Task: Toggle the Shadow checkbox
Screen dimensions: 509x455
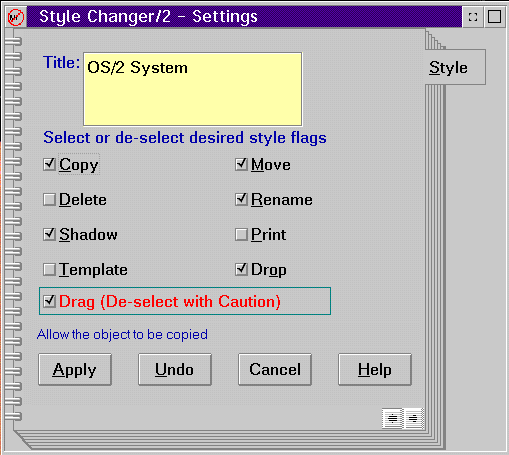Action: click(x=49, y=235)
